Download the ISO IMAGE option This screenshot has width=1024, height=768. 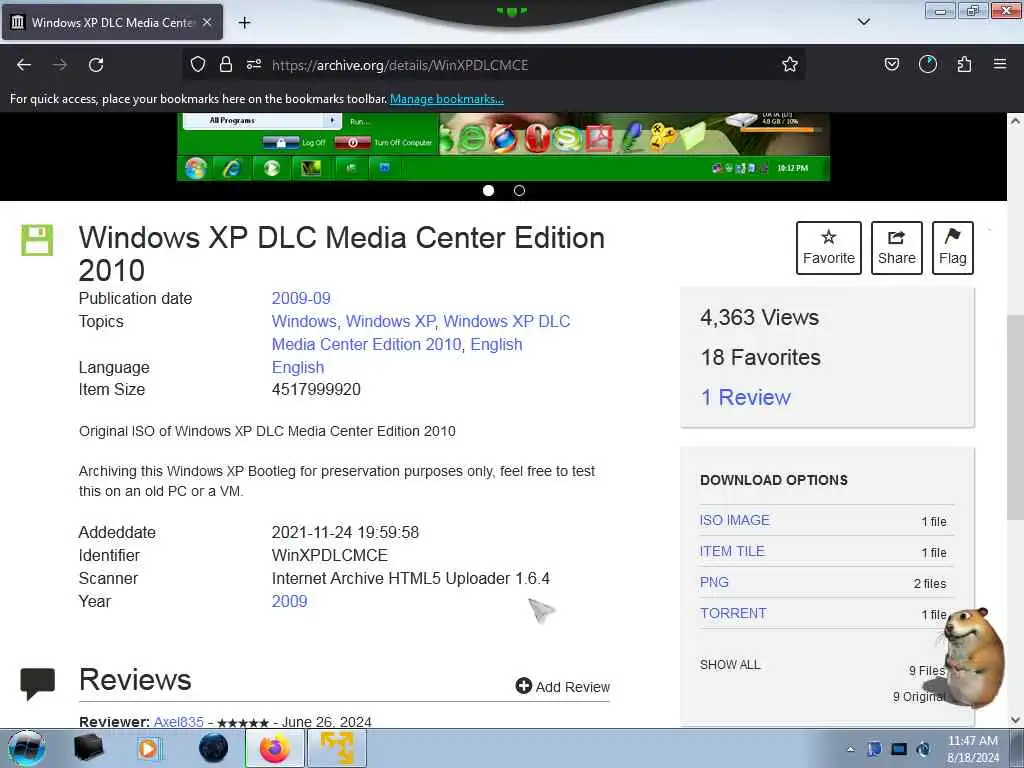pos(735,520)
